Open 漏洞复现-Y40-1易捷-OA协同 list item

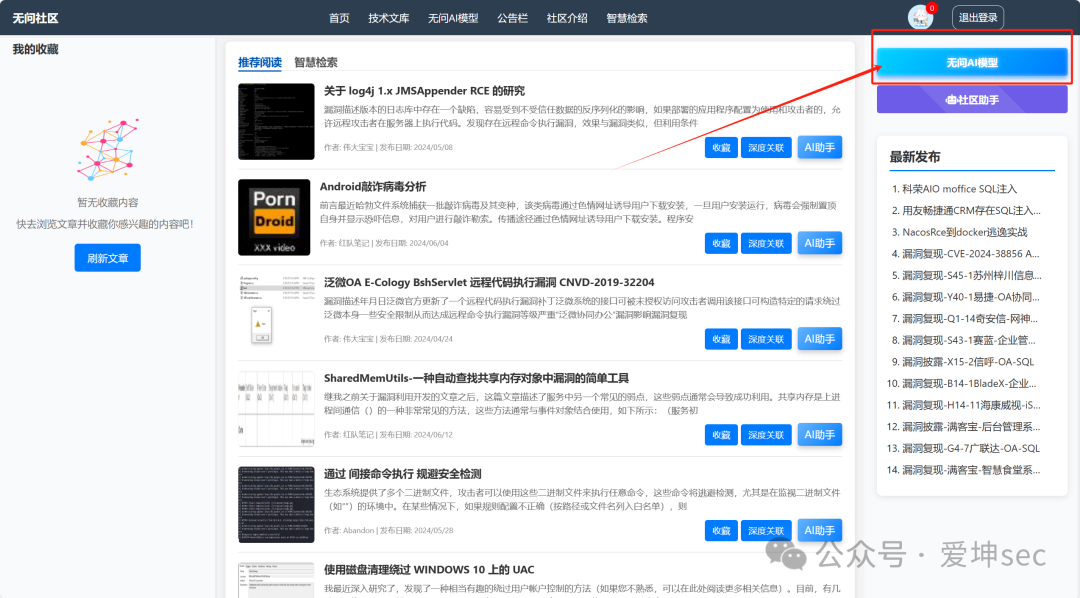(x=970, y=297)
